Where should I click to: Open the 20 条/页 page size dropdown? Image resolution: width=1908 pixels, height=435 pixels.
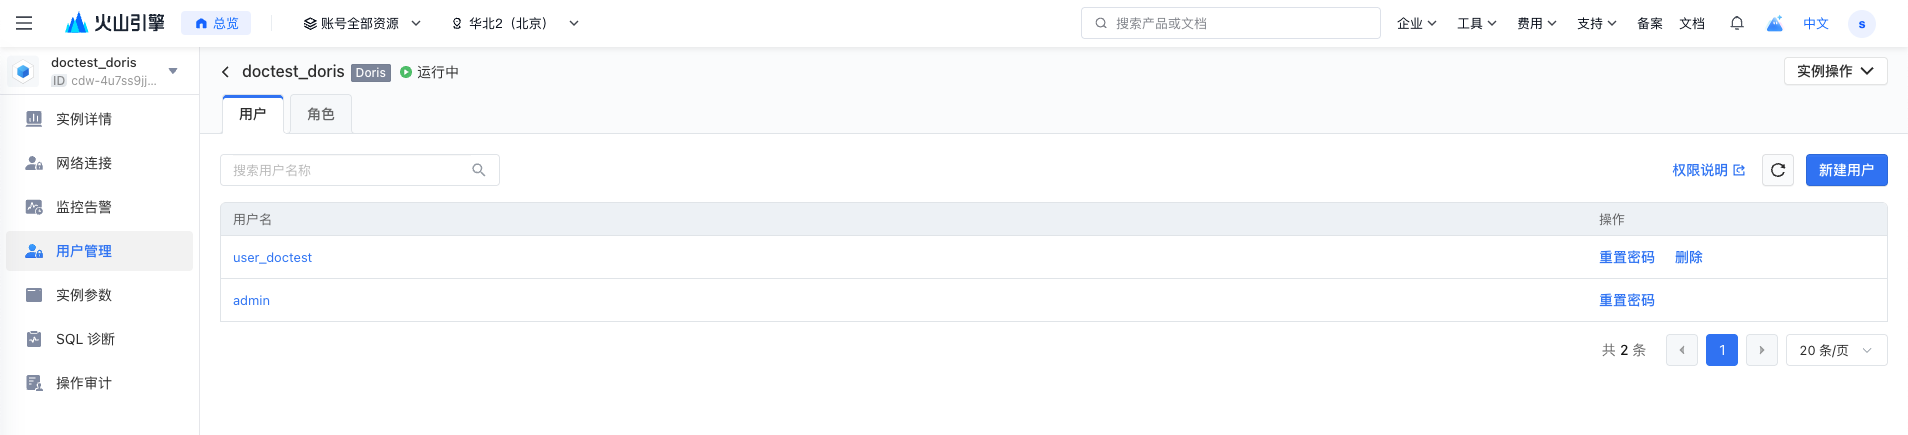point(1836,350)
